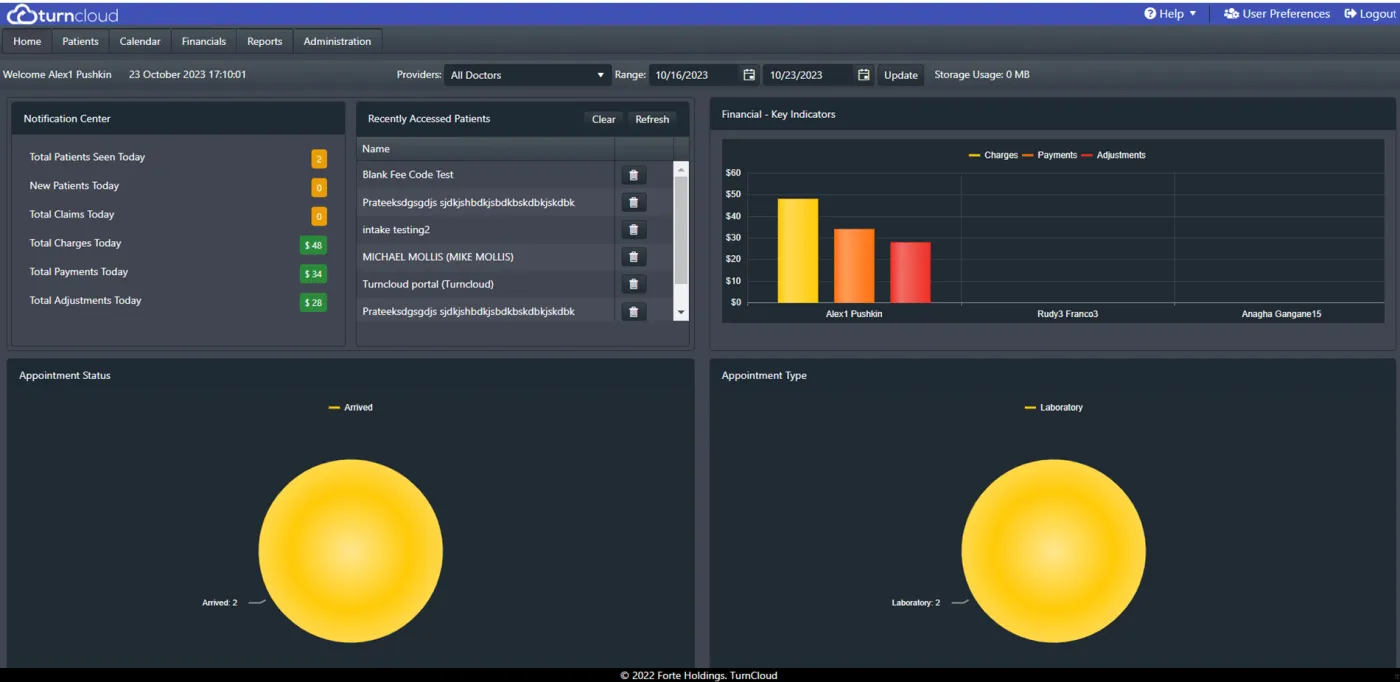The width and height of the screenshot is (1400, 682).
Task: Toggle the Charges series in chart legend
Action: pyautogui.click(x=993, y=155)
